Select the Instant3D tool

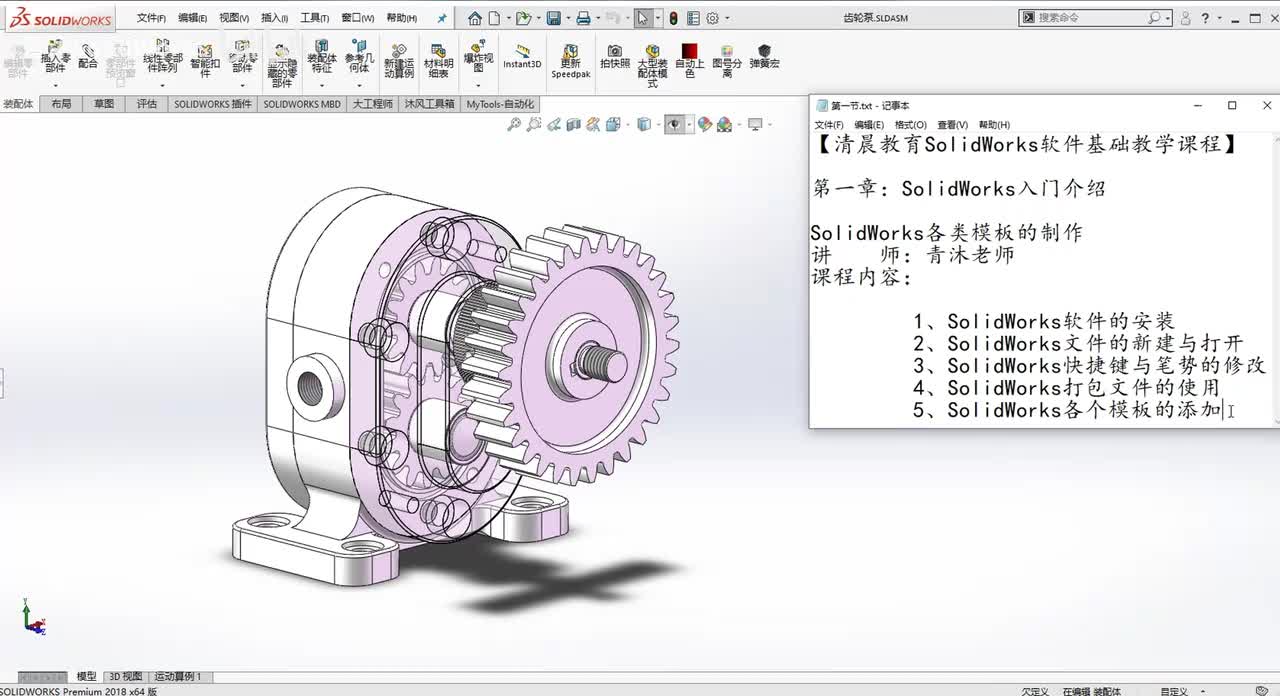(522, 56)
